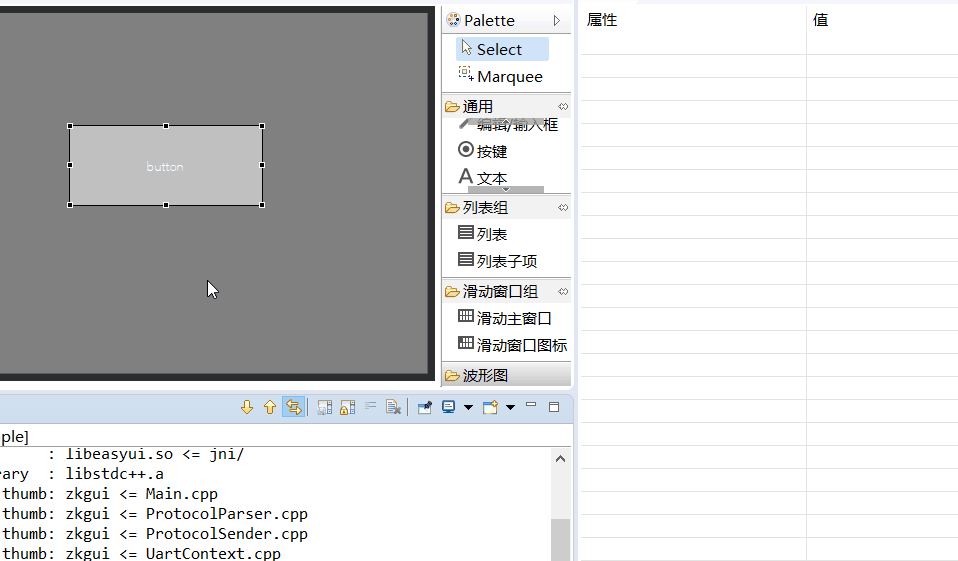Open the new console view dropdown arrow
Image resolution: width=958 pixels, height=561 pixels.
pyautogui.click(x=510, y=407)
